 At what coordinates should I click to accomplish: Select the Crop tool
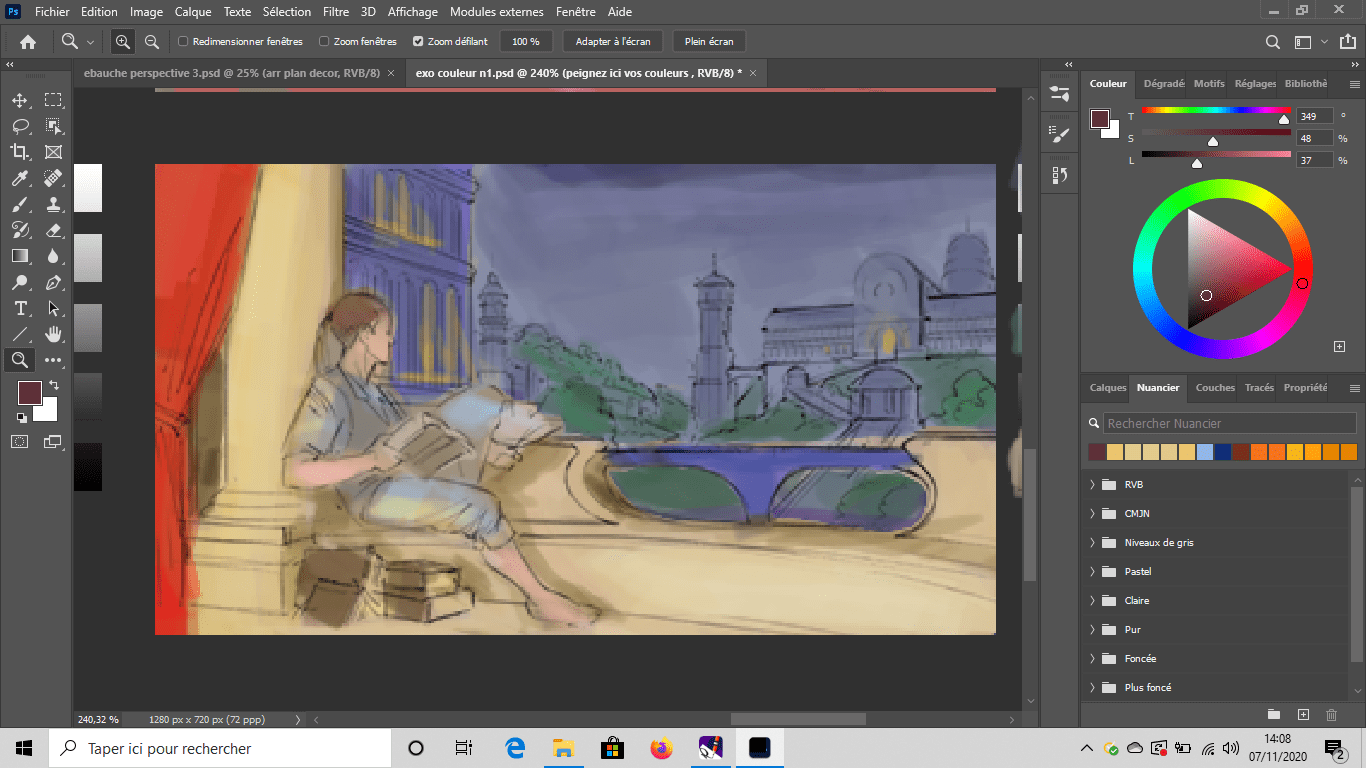click(20, 152)
